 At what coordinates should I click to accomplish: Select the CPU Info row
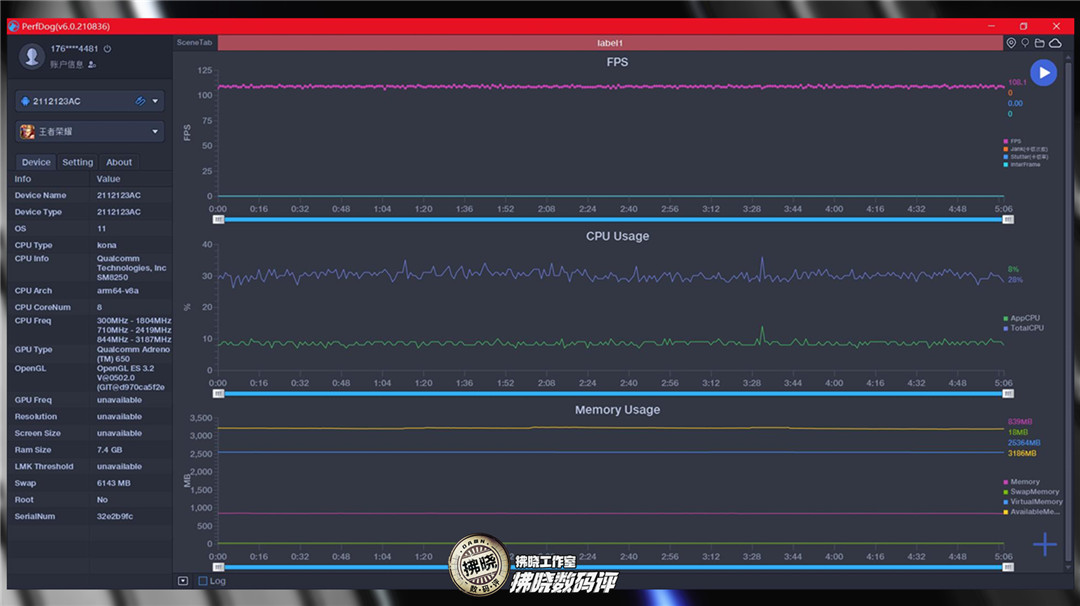pyautogui.click(x=90, y=268)
